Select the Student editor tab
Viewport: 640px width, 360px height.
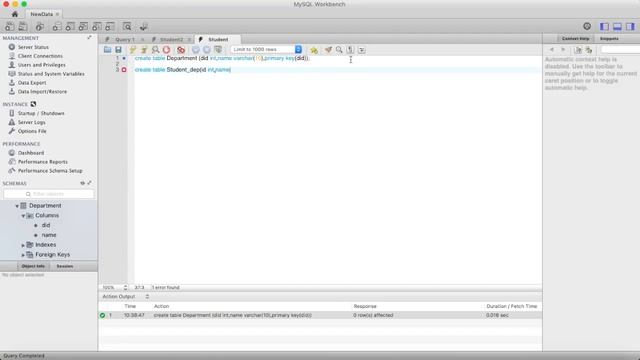(218, 40)
